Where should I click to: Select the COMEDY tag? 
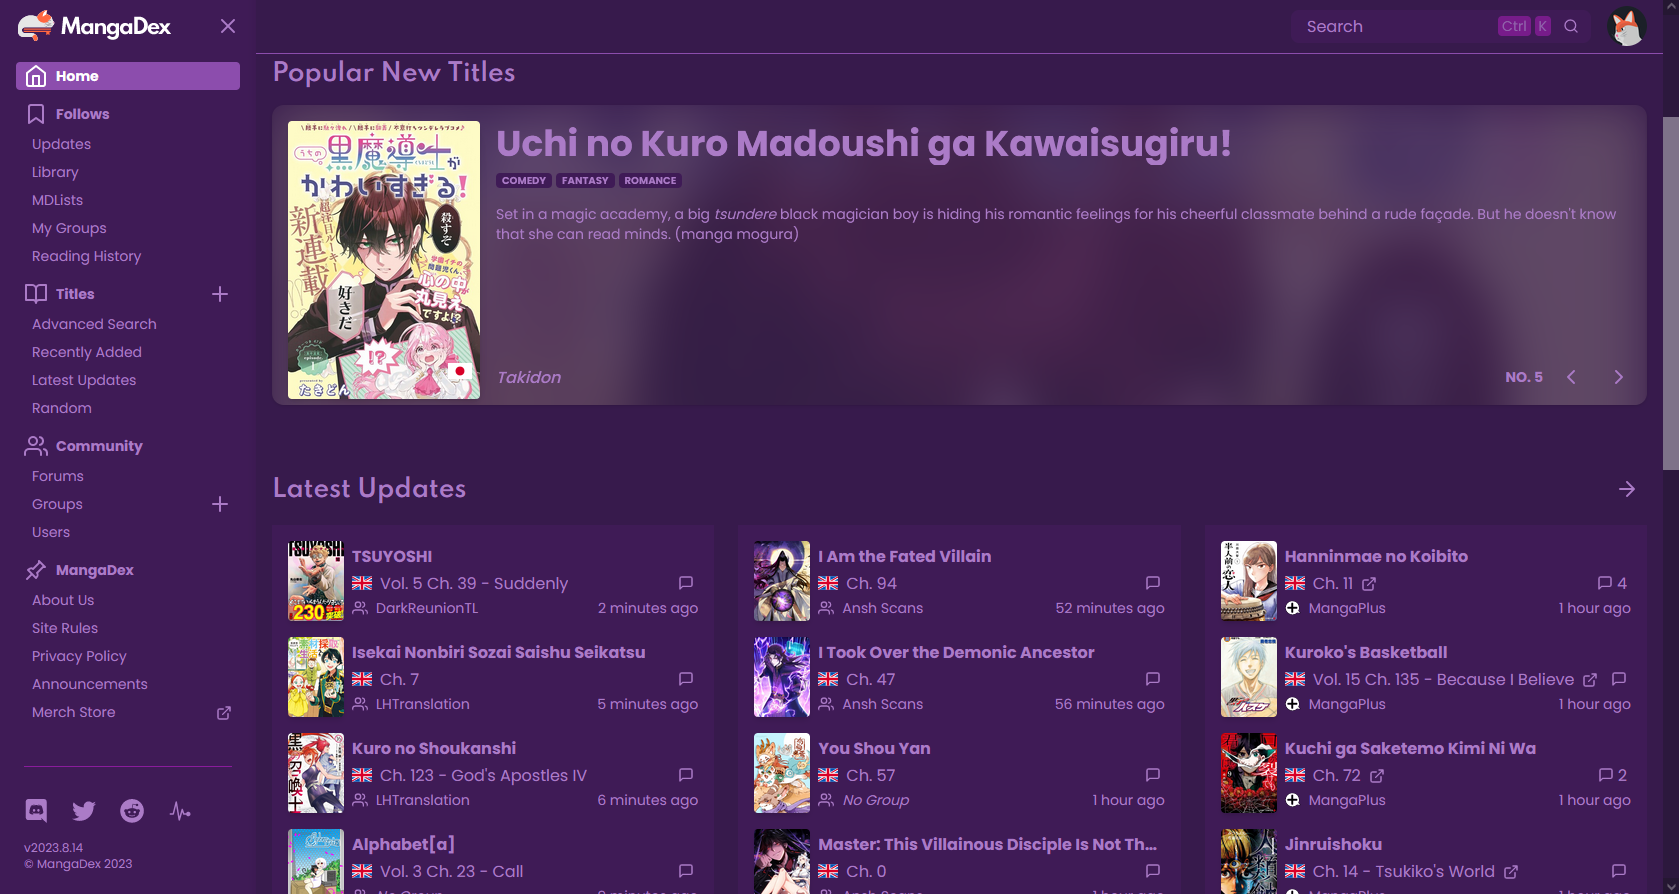click(x=524, y=181)
